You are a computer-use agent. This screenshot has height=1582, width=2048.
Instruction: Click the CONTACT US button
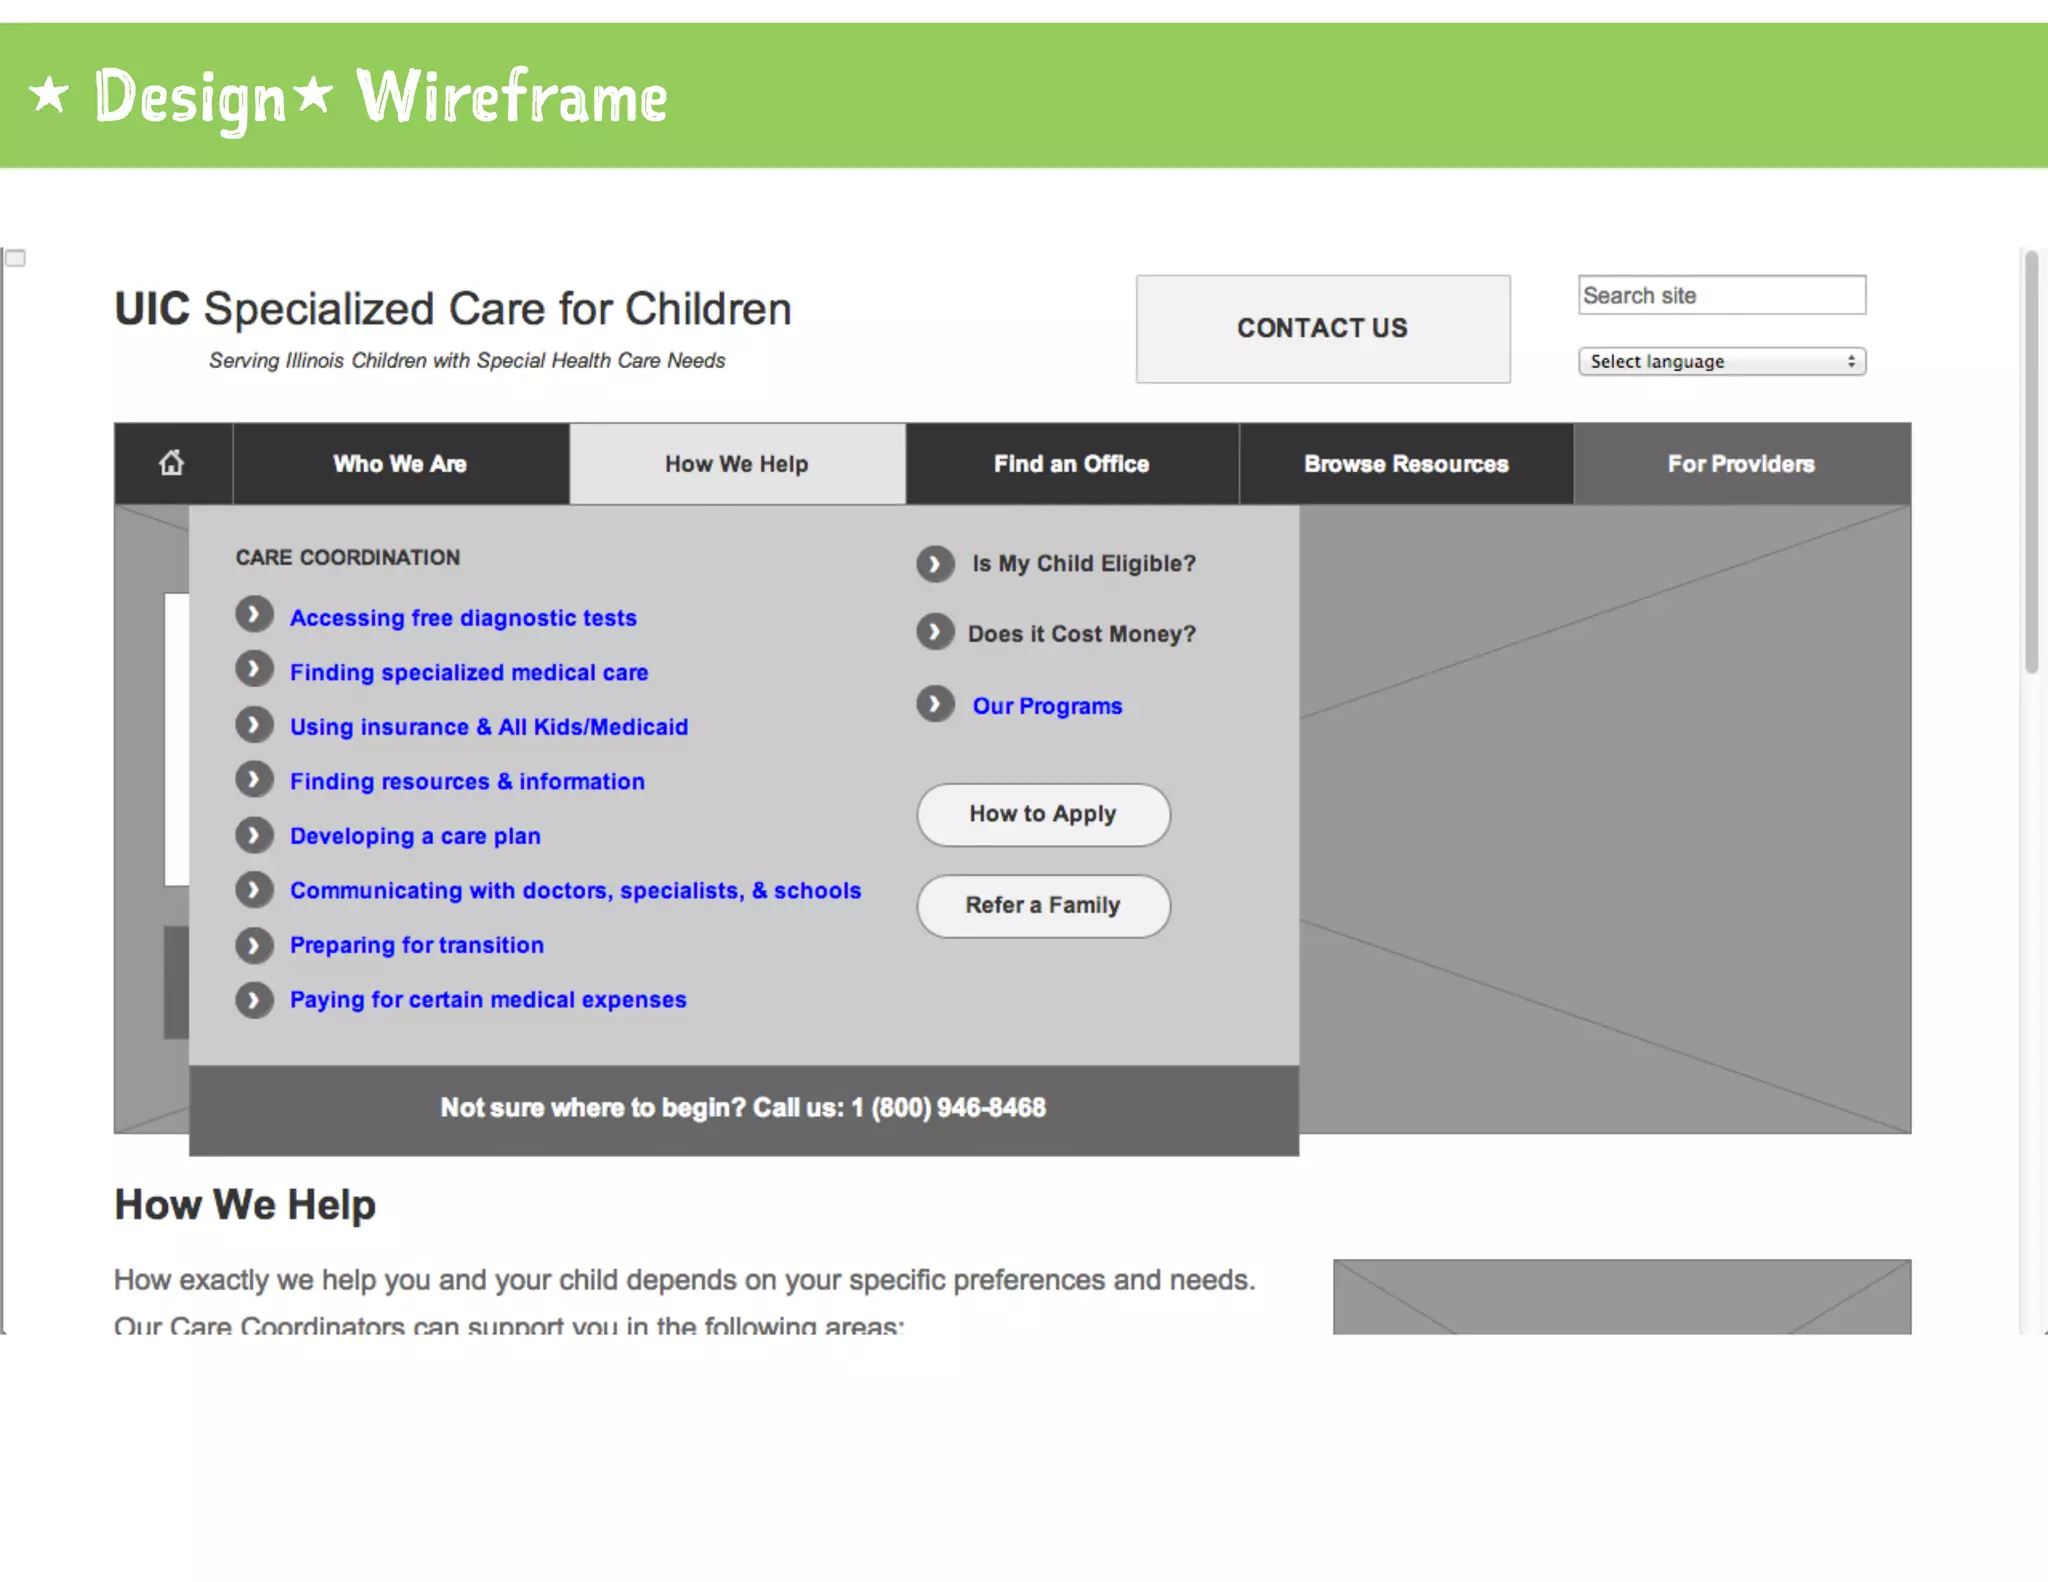(x=1323, y=329)
